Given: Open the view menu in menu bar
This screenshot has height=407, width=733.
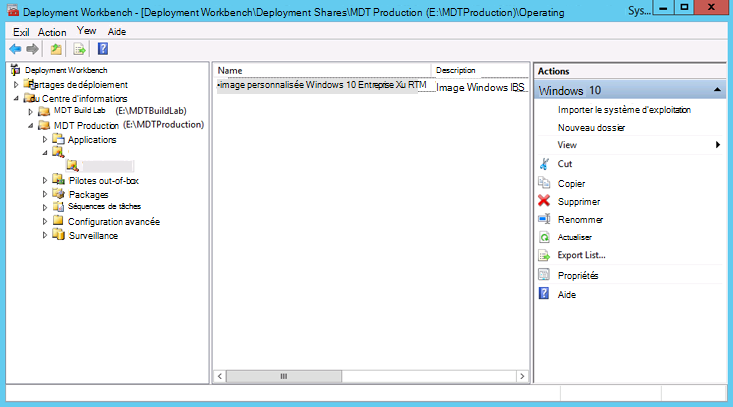Looking at the screenshot, I should click(86, 31).
